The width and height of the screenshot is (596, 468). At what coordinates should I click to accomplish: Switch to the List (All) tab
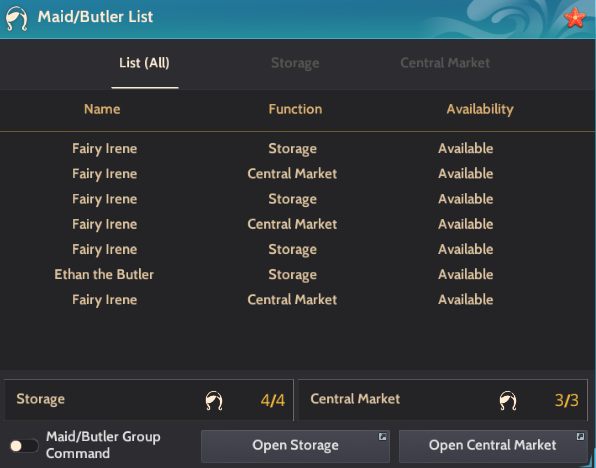click(144, 63)
